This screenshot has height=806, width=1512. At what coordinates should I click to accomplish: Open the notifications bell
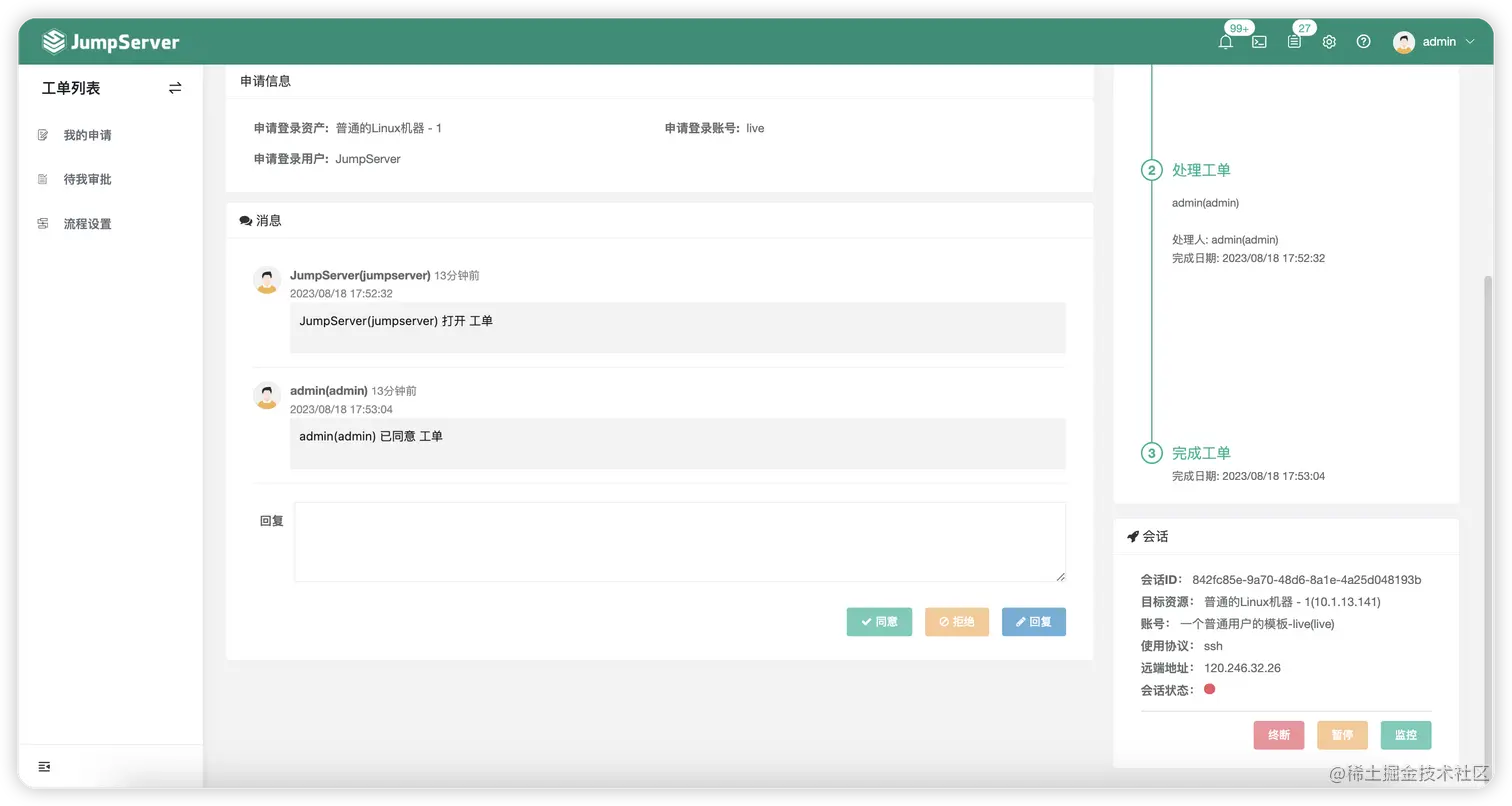[1225, 42]
